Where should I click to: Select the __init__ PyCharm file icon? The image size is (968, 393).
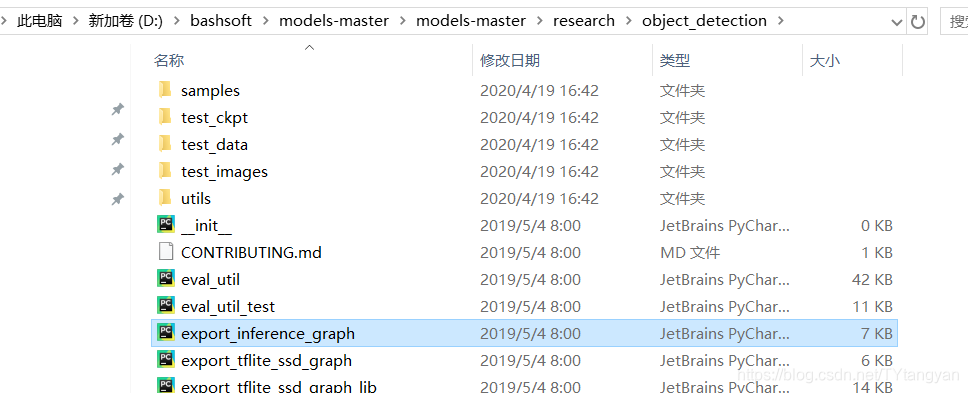coord(165,225)
